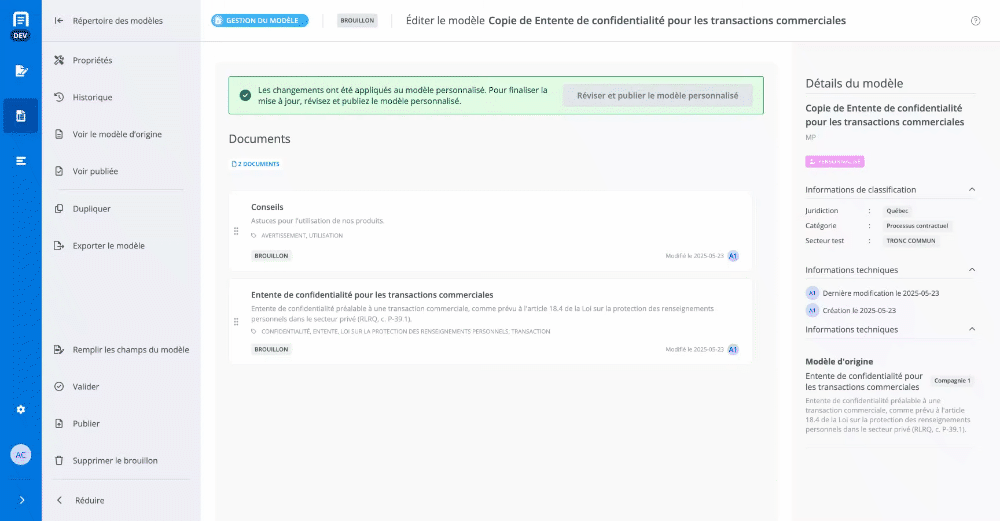Open Historique of the template
The width and height of the screenshot is (1000, 521).
(x=92, y=97)
